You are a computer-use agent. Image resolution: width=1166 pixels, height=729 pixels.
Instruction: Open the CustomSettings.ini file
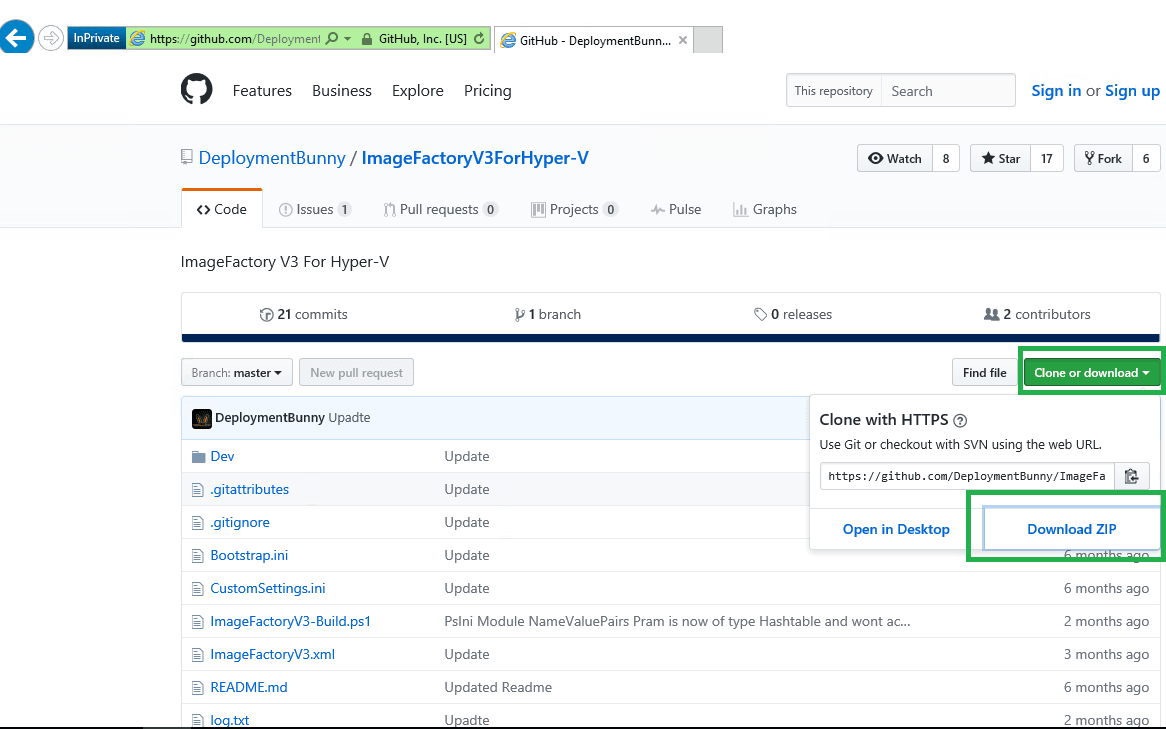268,588
